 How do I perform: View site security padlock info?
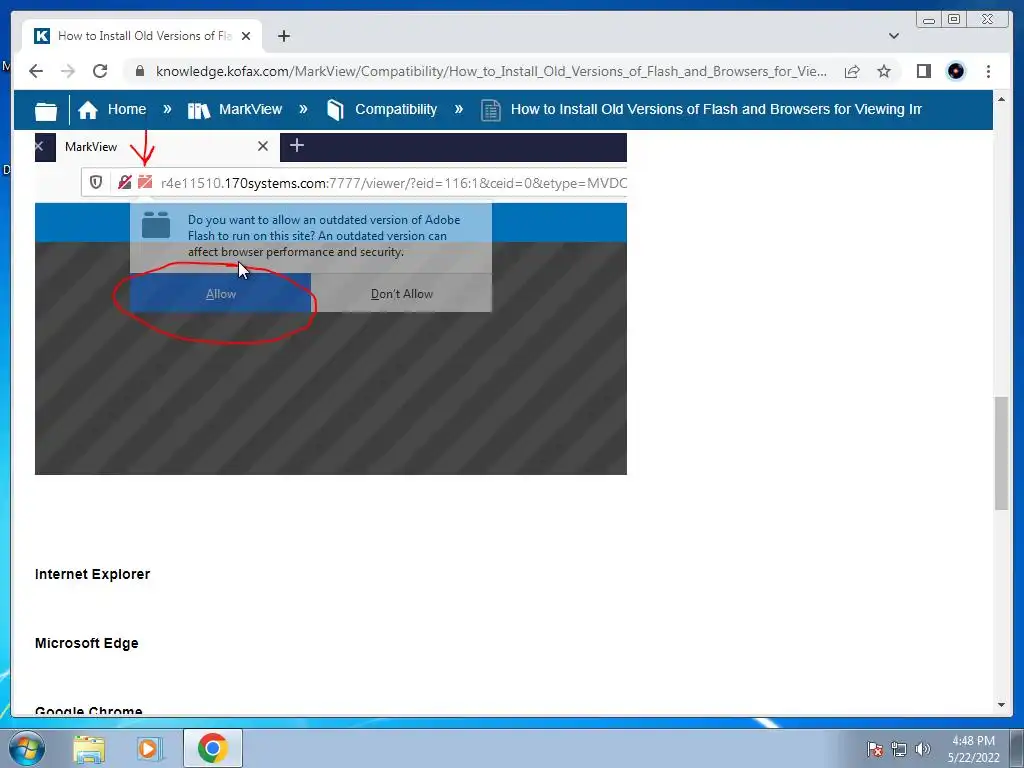pos(139,71)
